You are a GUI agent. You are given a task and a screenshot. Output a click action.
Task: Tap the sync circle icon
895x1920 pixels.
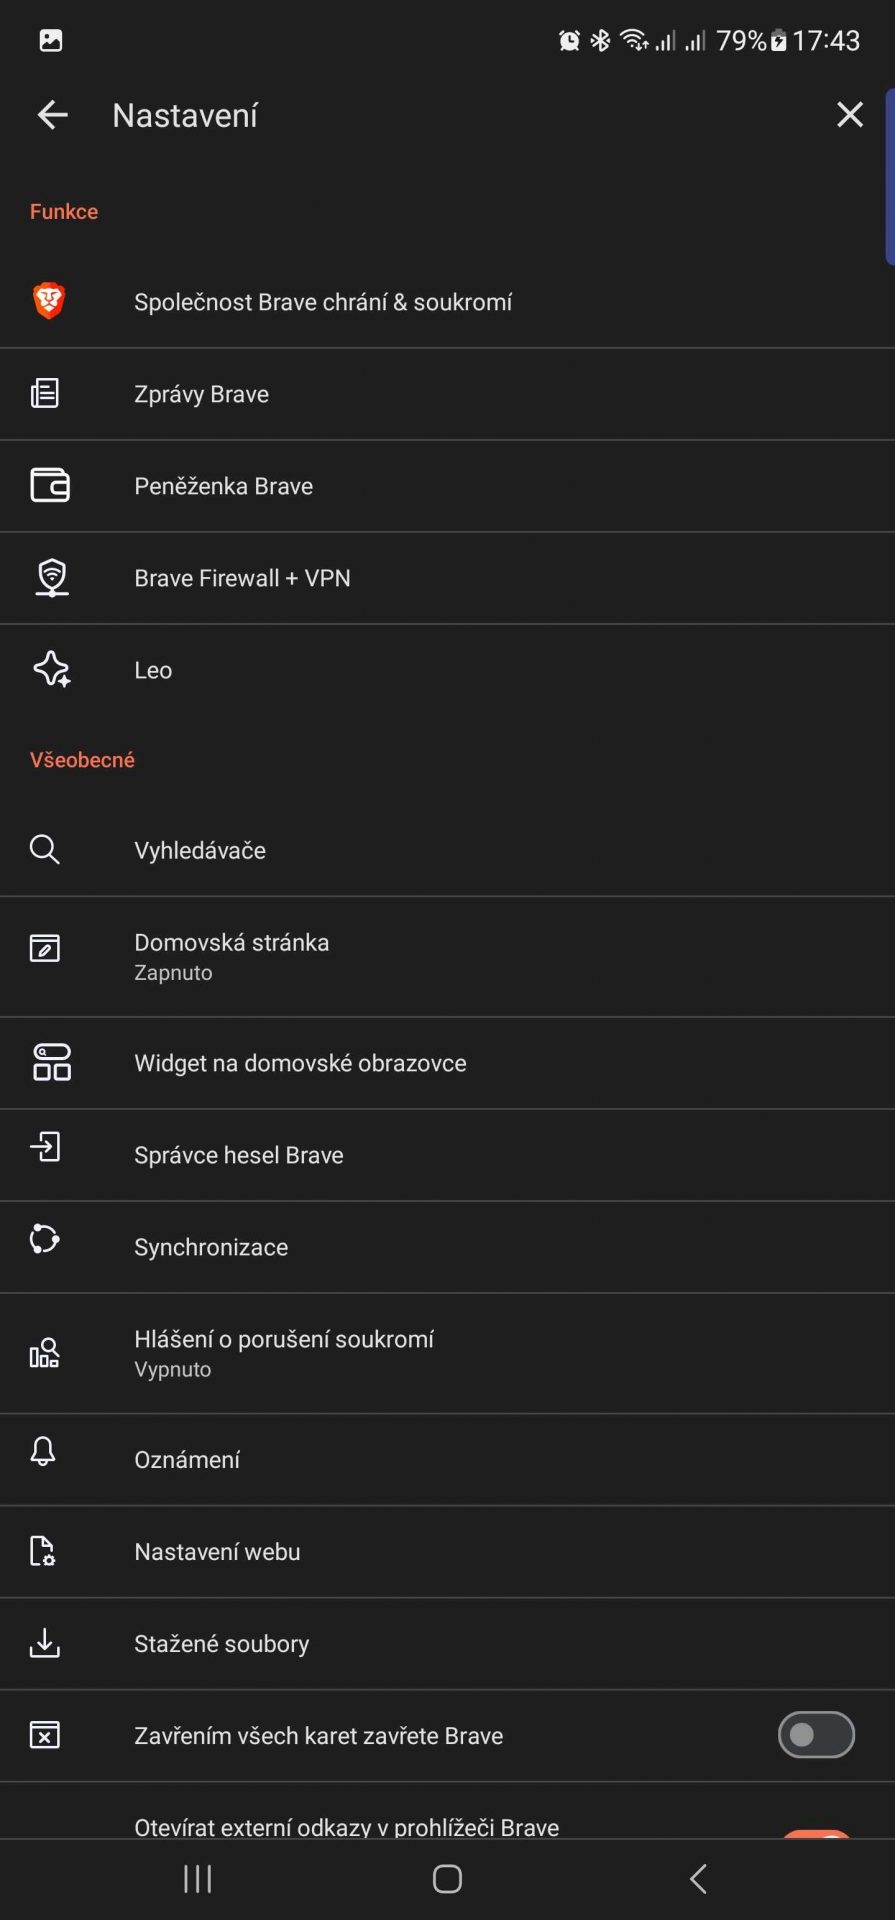click(45, 1239)
